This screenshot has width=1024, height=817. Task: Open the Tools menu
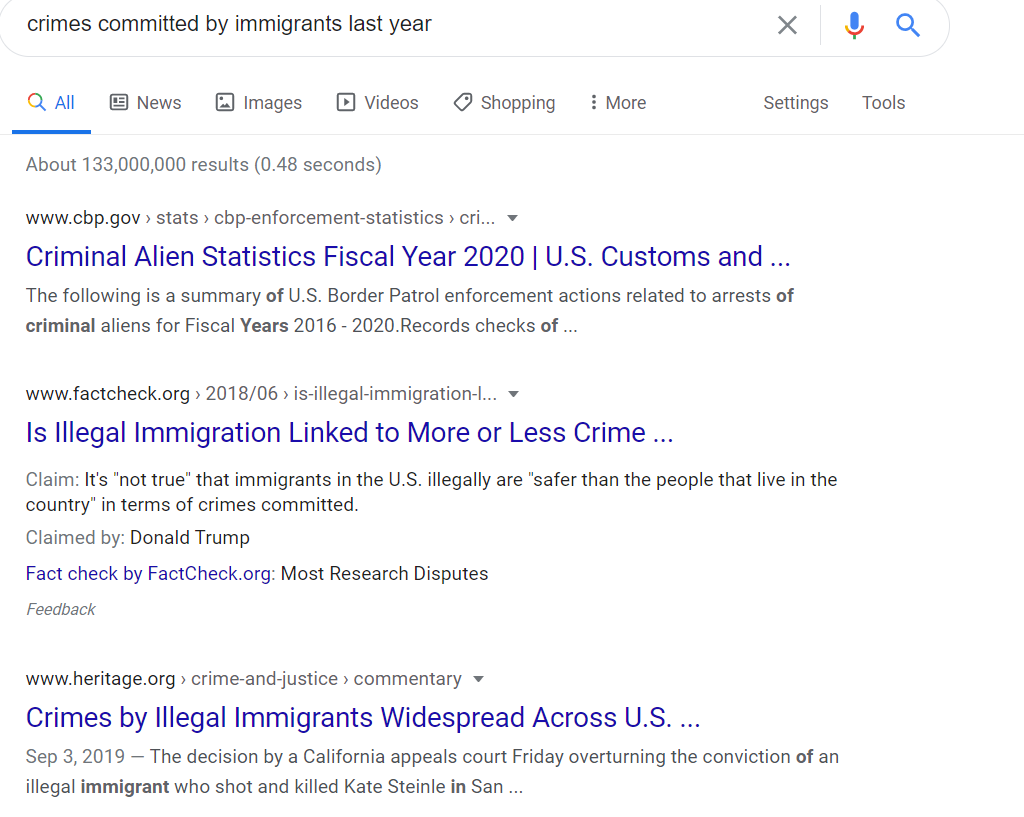[883, 103]
